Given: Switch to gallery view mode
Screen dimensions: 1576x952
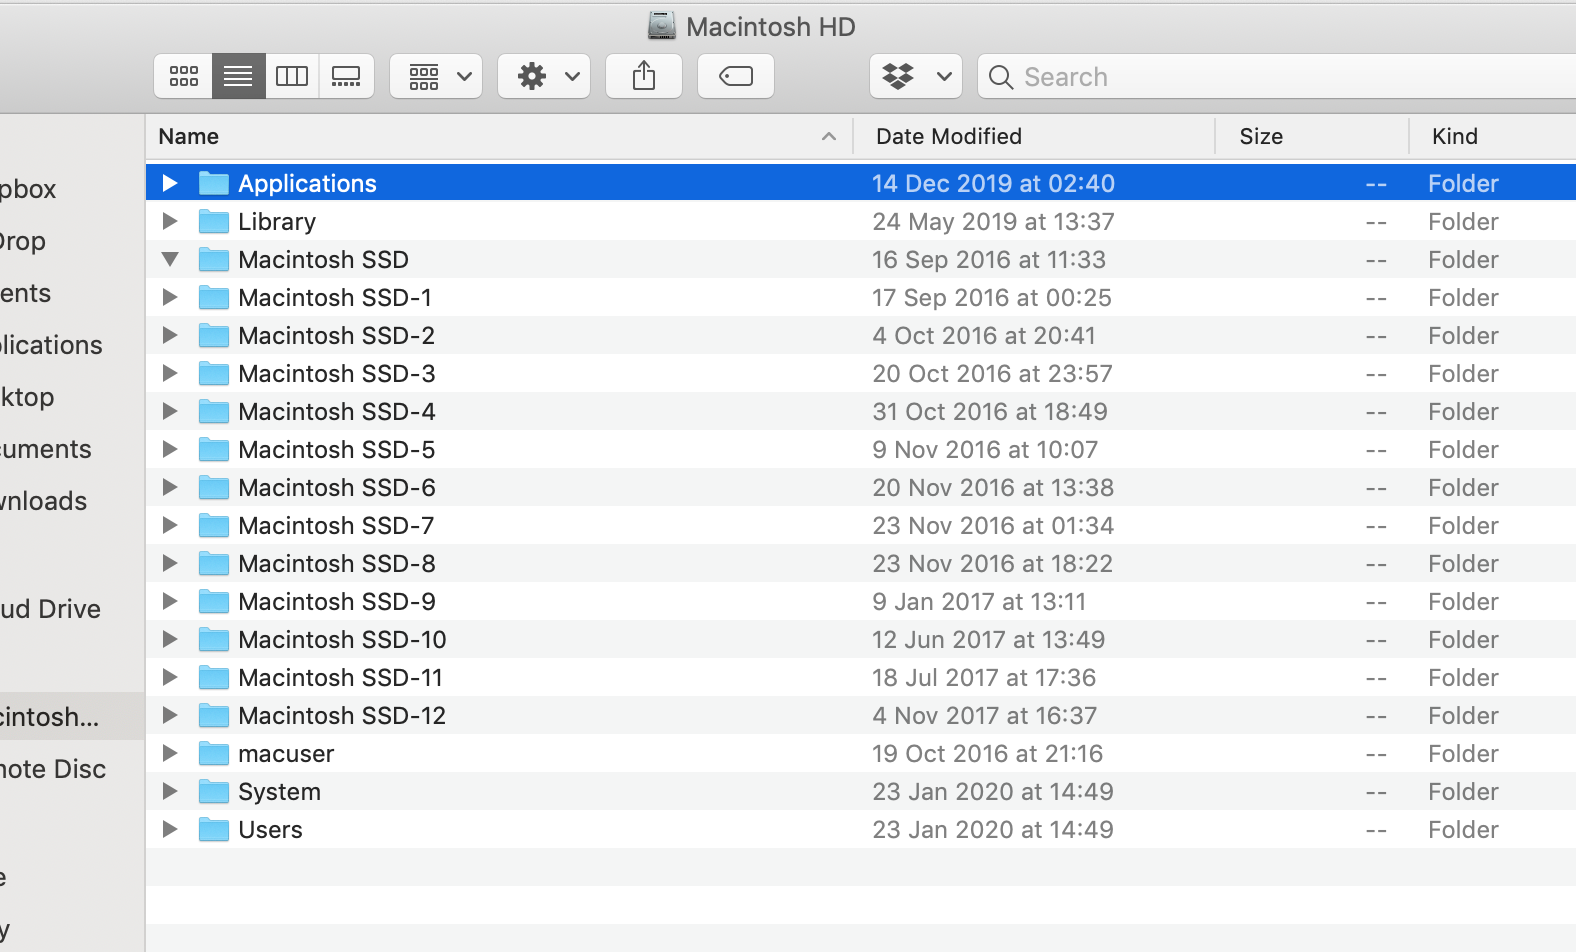Looking at the screenshot, I should (346, 76).
